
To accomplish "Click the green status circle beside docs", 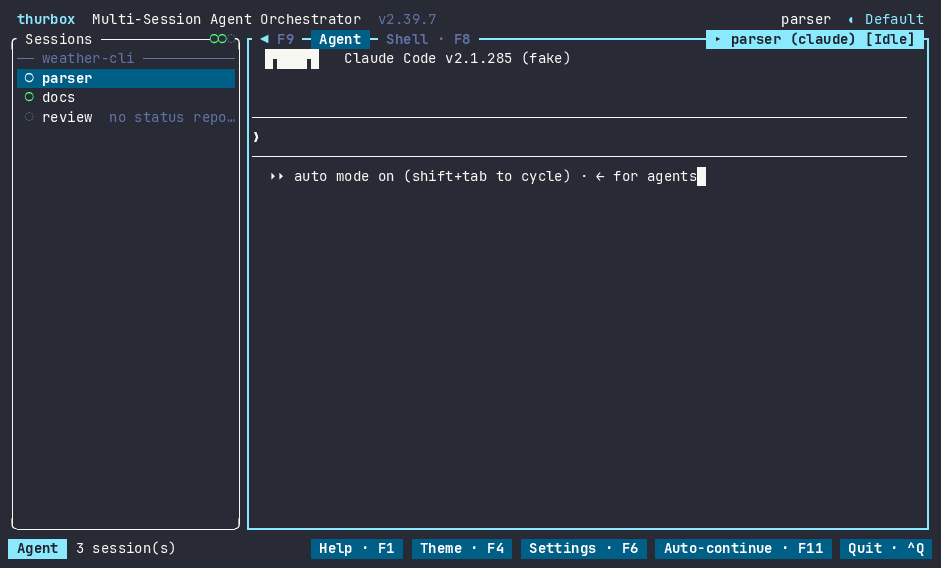I will coord(29,97).
